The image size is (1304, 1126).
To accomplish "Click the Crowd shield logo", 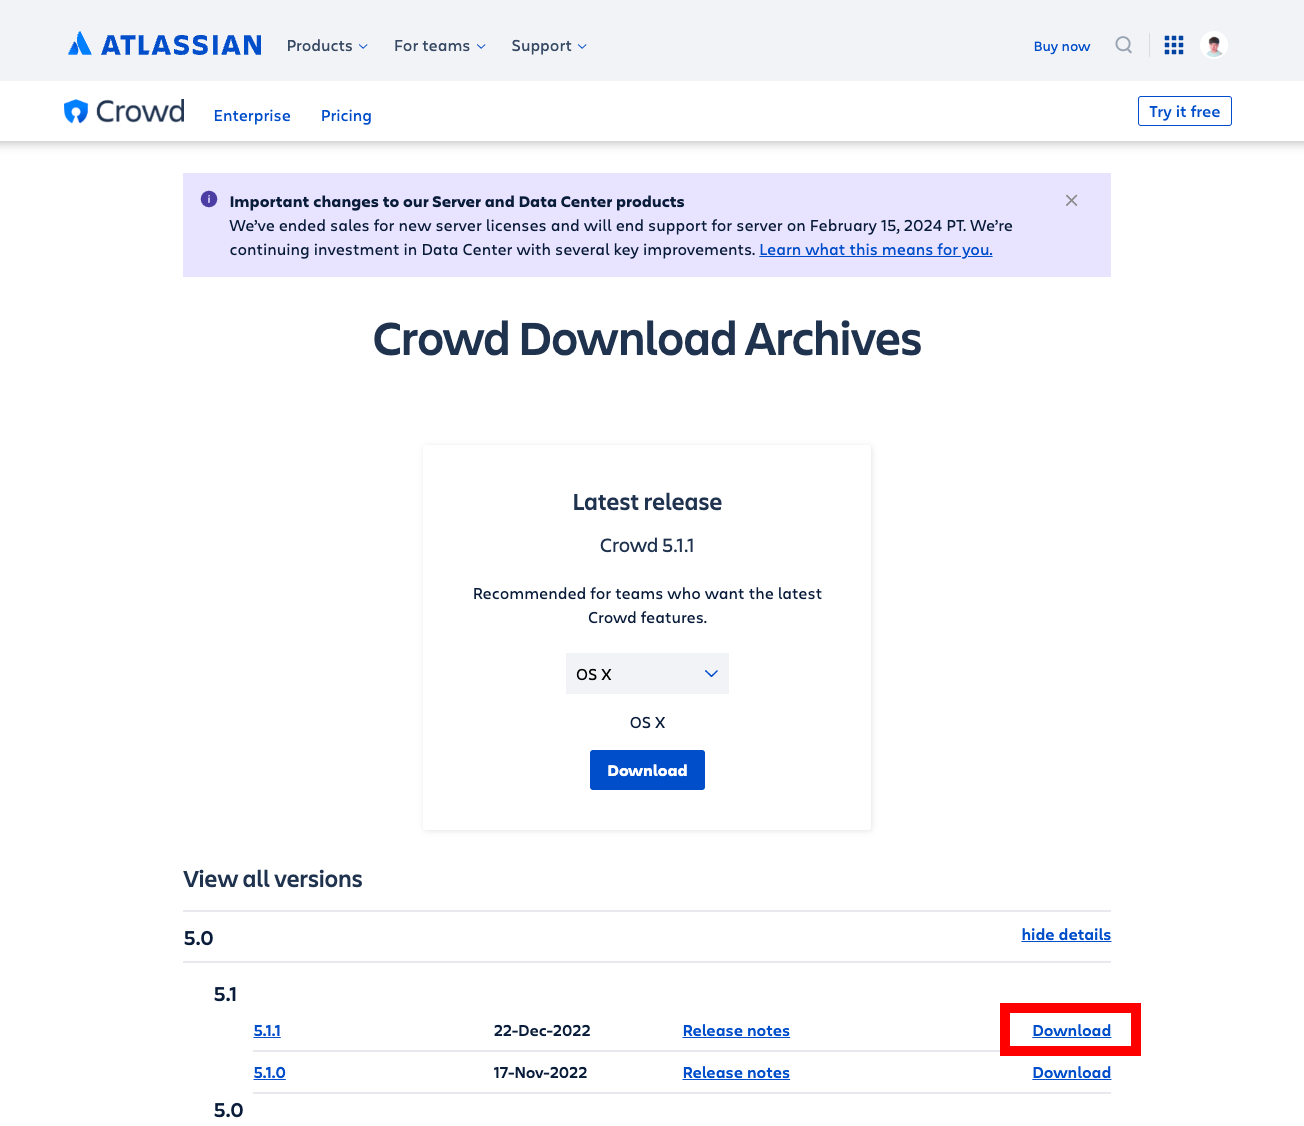I will tap(125, 111).
